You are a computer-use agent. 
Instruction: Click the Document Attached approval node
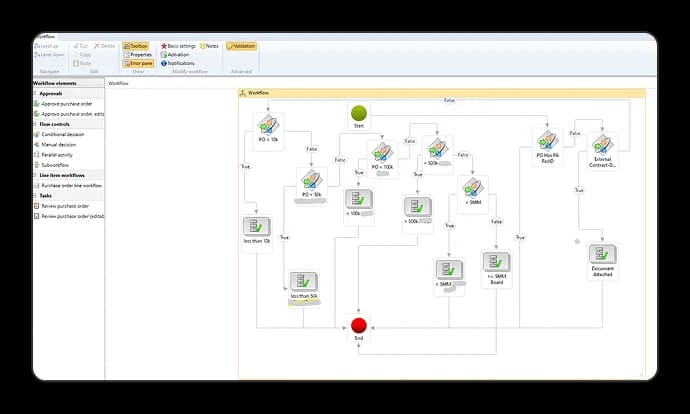click(x=602, y=256)
